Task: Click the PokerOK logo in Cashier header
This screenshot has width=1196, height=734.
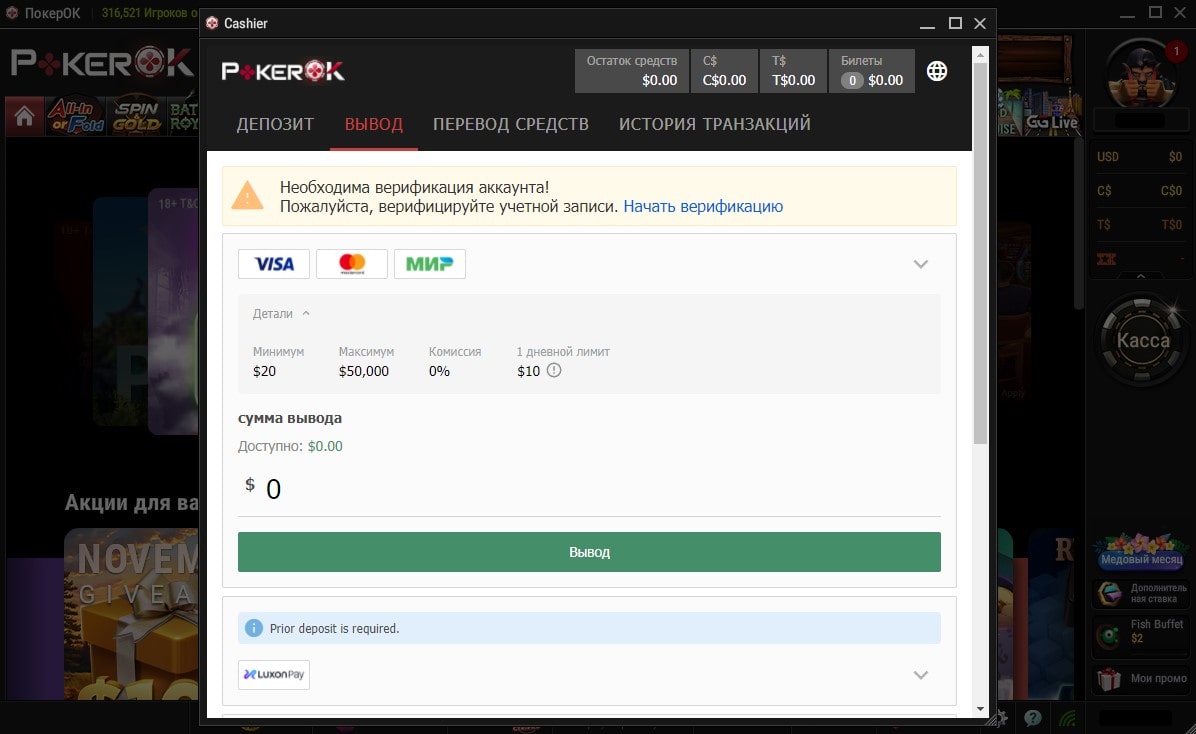Action: 283,71
